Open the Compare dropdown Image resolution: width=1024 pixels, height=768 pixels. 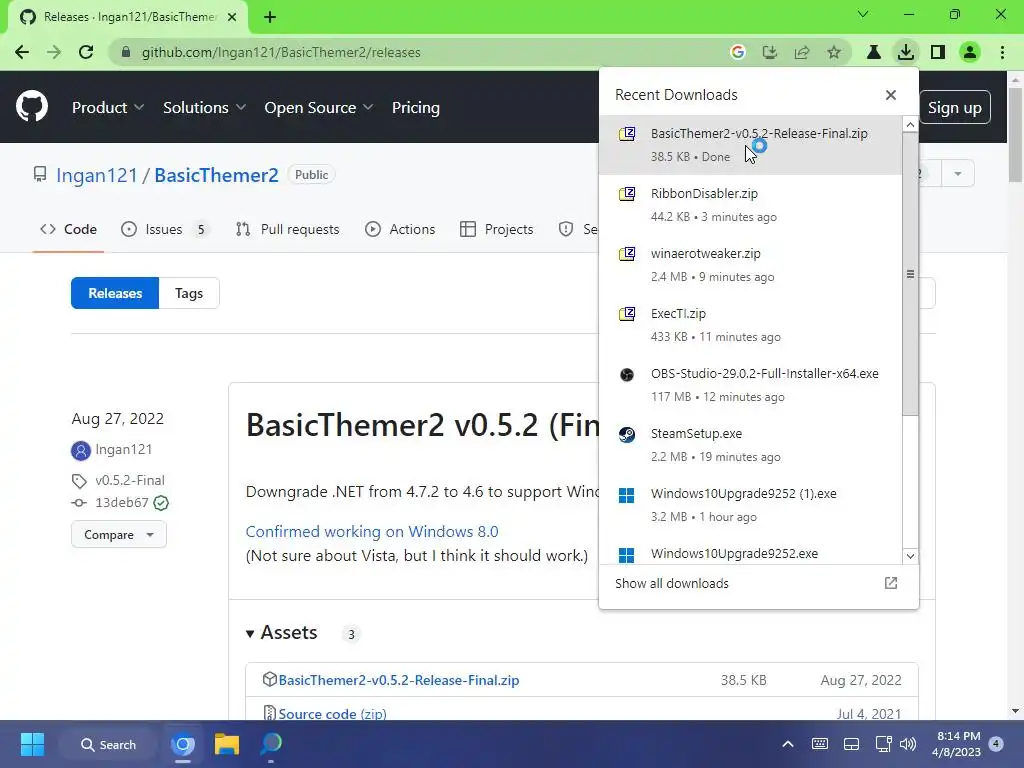tap(119, 535)
